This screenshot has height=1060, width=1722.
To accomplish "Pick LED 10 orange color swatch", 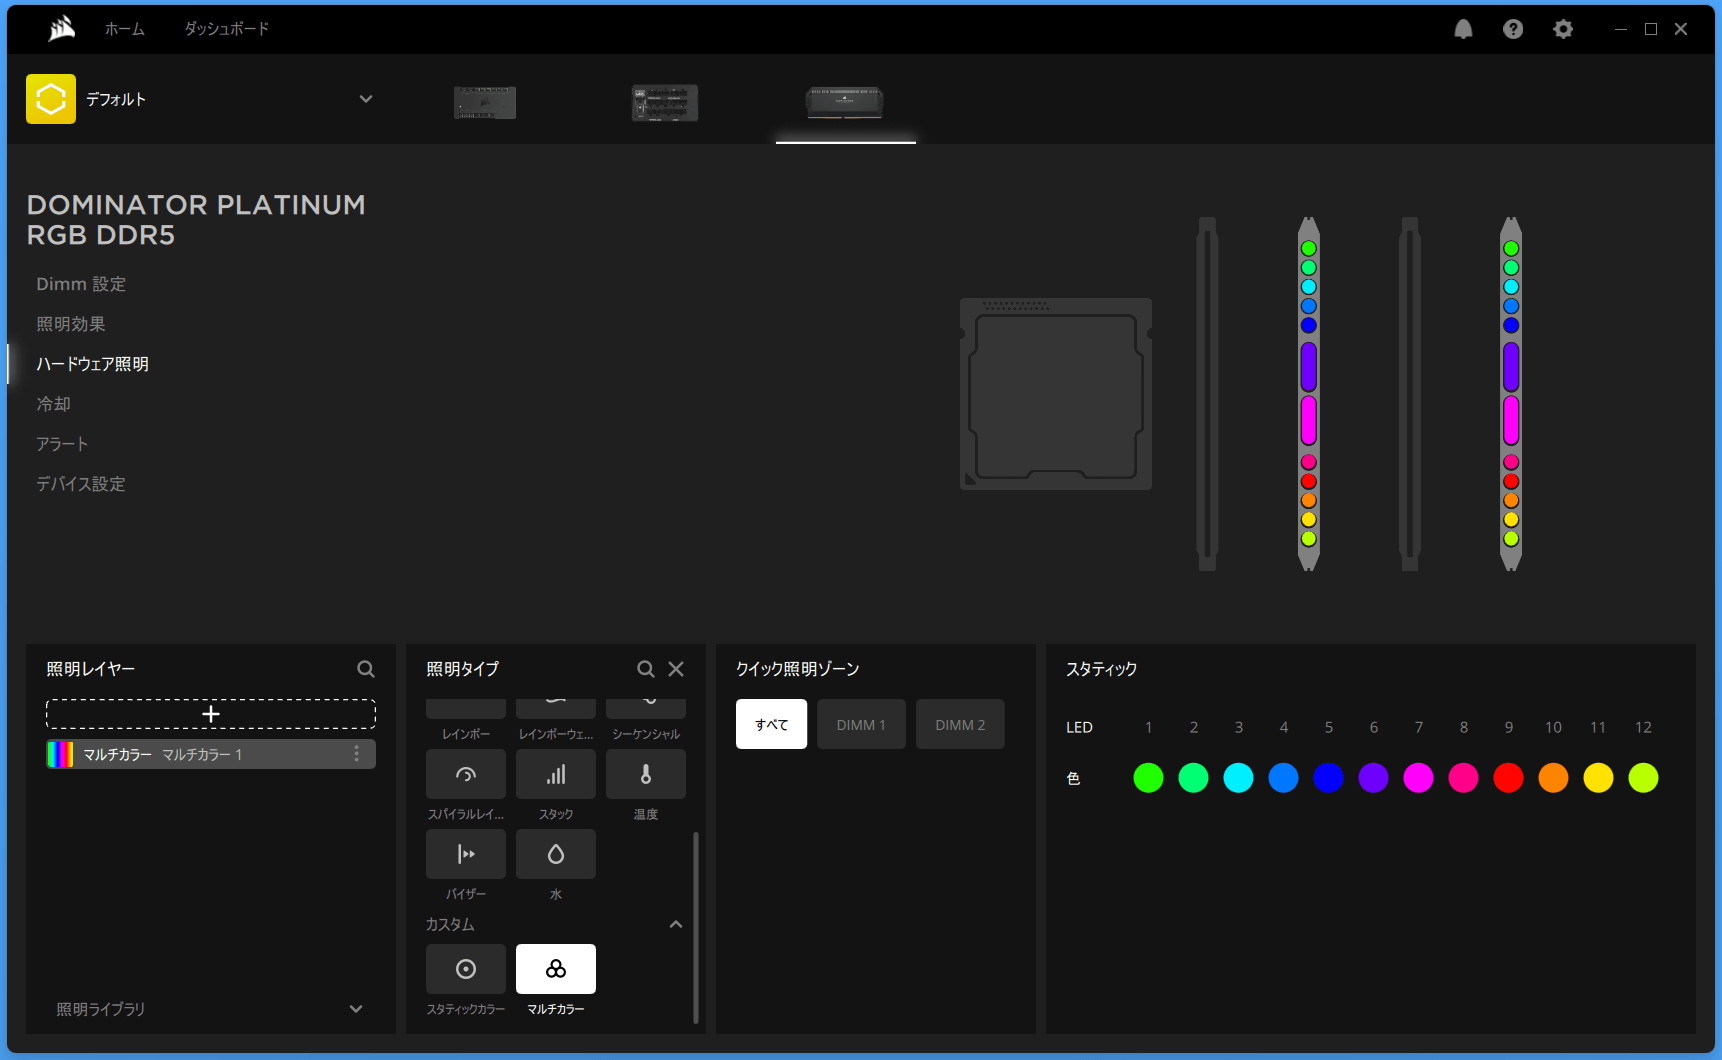I will [x=1553, y=777].
